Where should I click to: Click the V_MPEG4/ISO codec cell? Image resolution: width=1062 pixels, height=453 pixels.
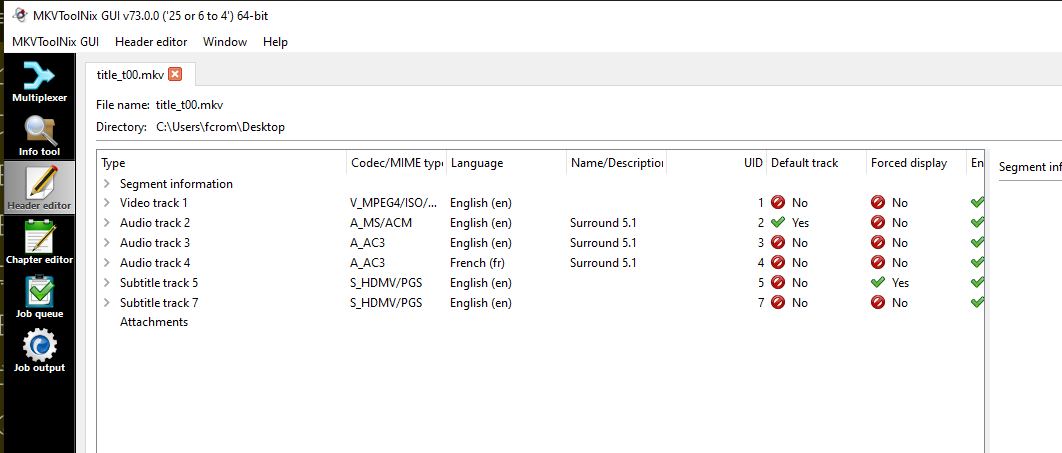(394, 202)
